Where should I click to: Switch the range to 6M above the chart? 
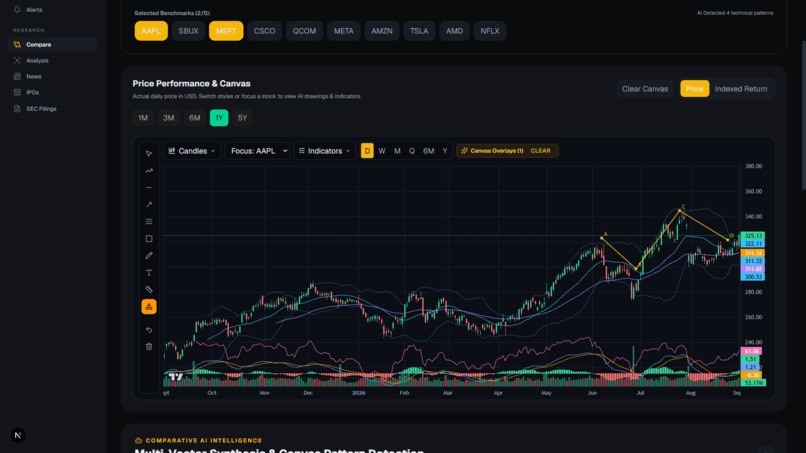click(x=195, y=118)
